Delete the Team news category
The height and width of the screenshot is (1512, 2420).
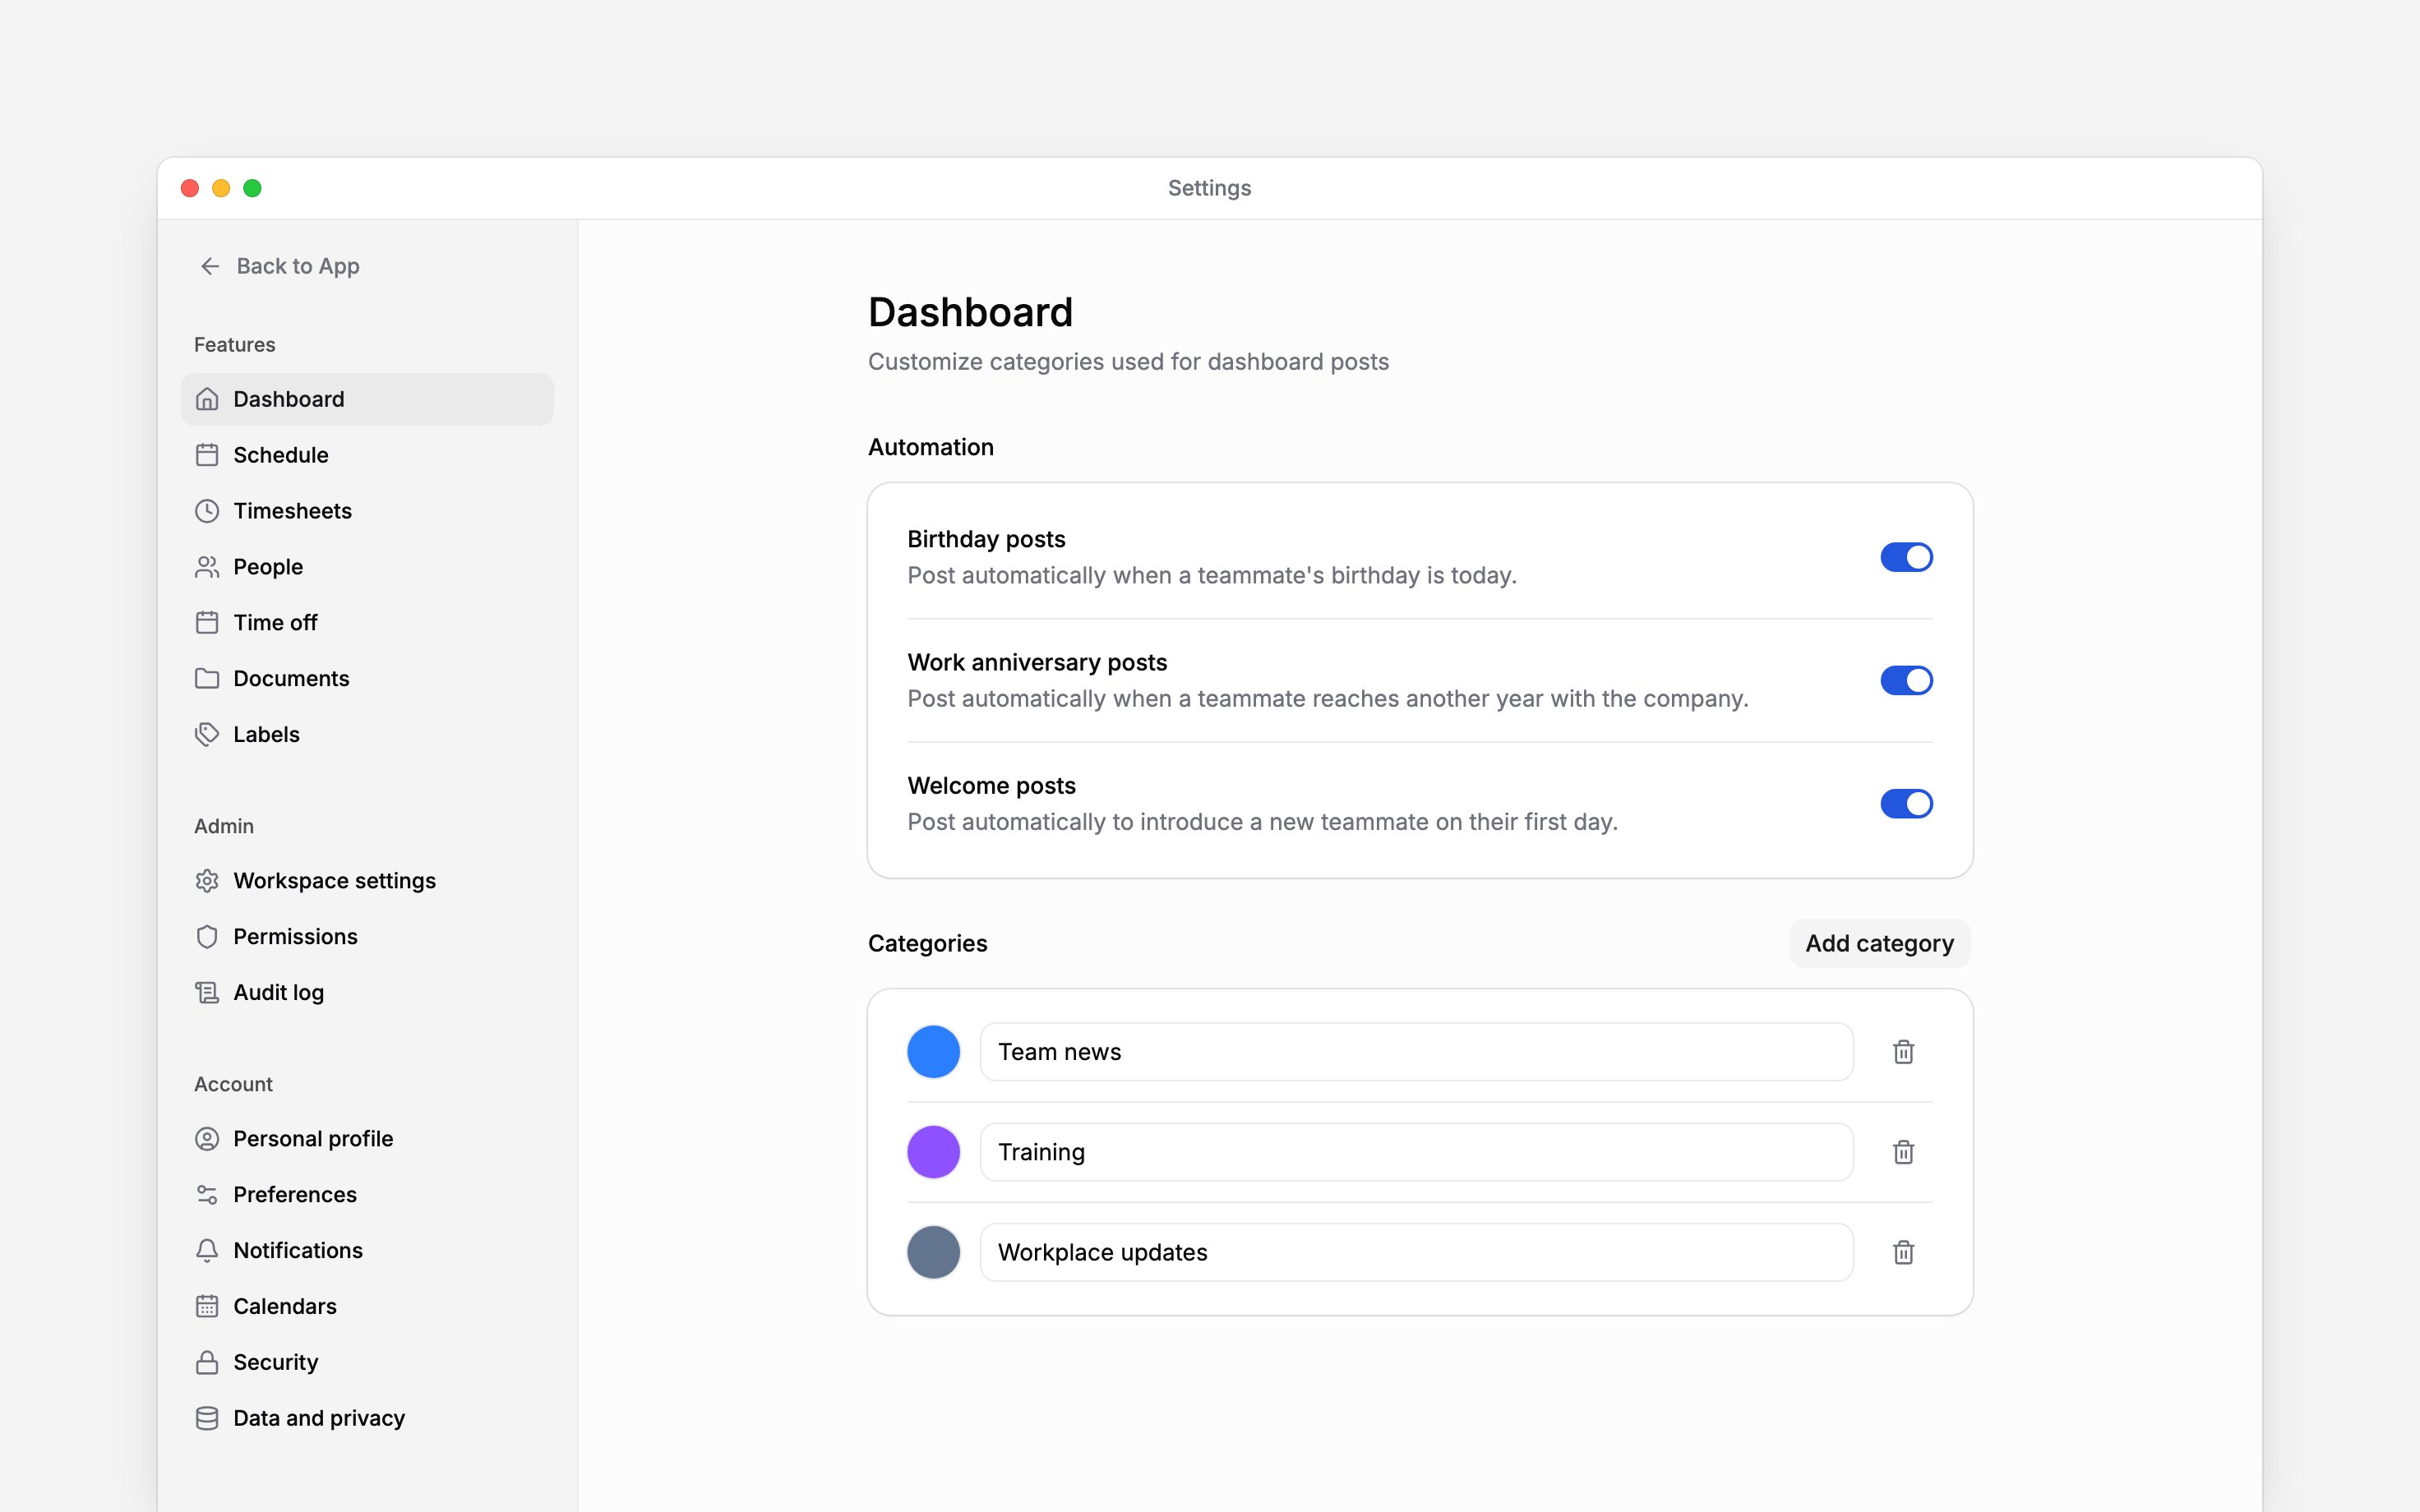(x=1903, y=1052)
